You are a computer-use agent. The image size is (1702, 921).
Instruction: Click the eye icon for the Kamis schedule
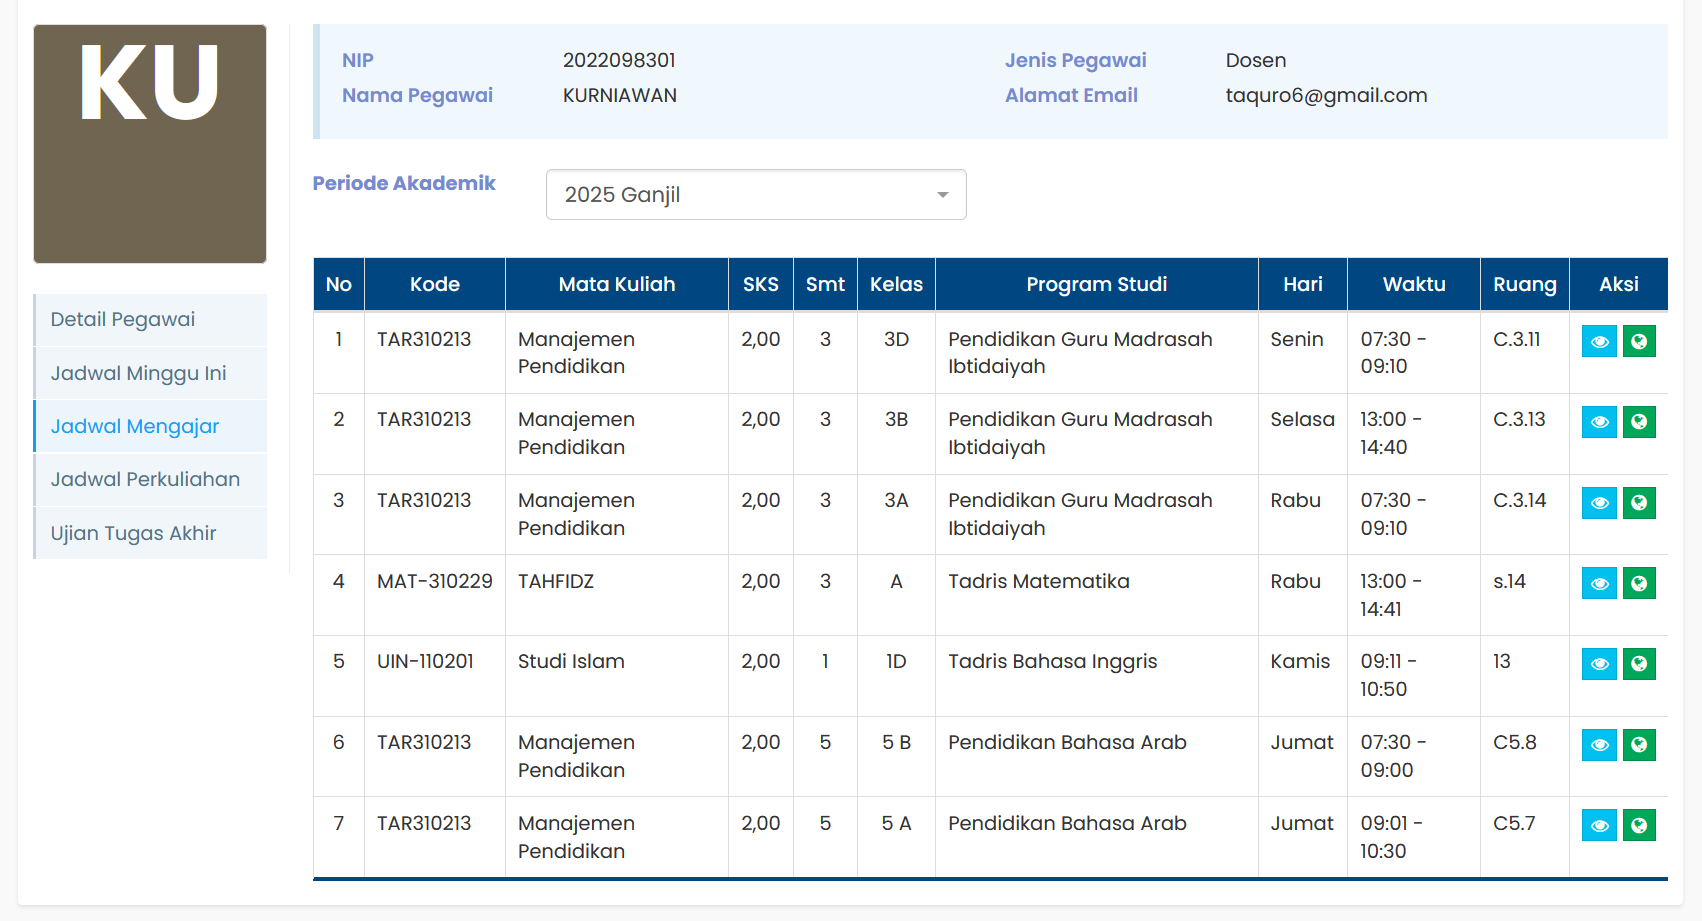(1599, 664)
